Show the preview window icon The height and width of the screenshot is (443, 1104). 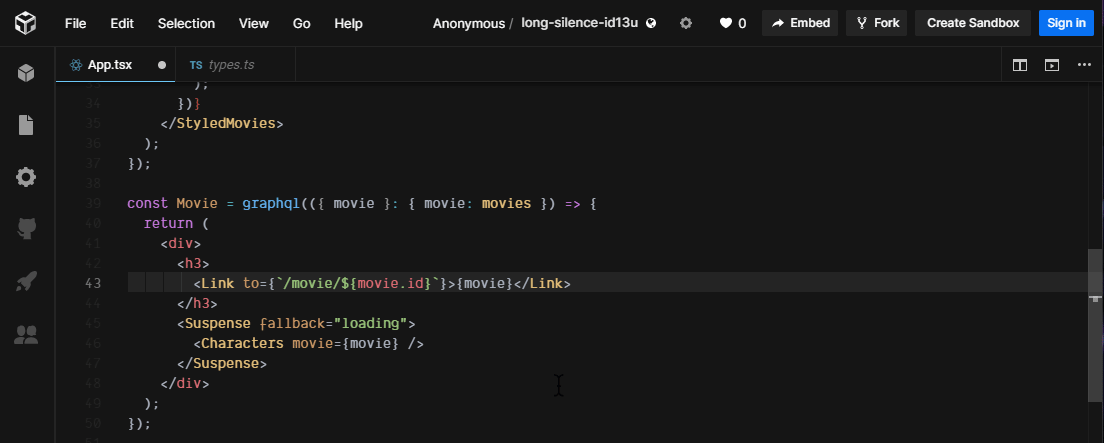pyautogui.click(x=1052, y=65)
